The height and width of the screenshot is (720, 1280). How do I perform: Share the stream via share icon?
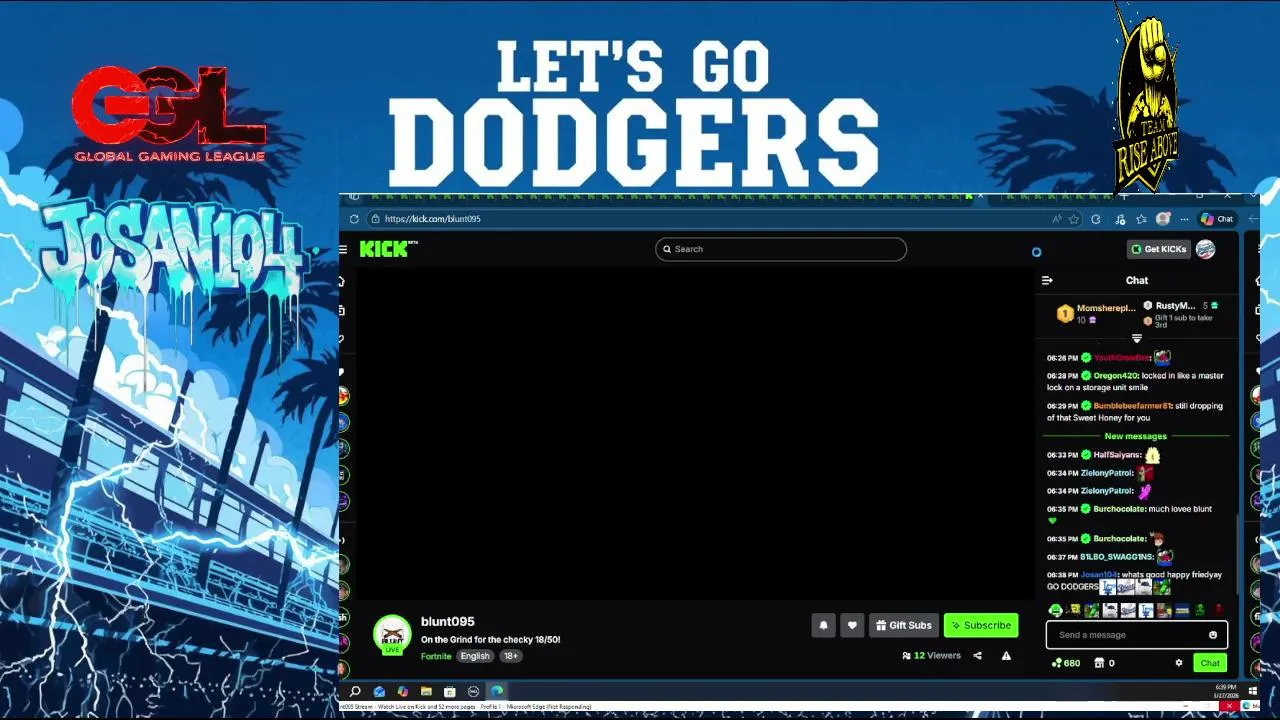[977, 656]
